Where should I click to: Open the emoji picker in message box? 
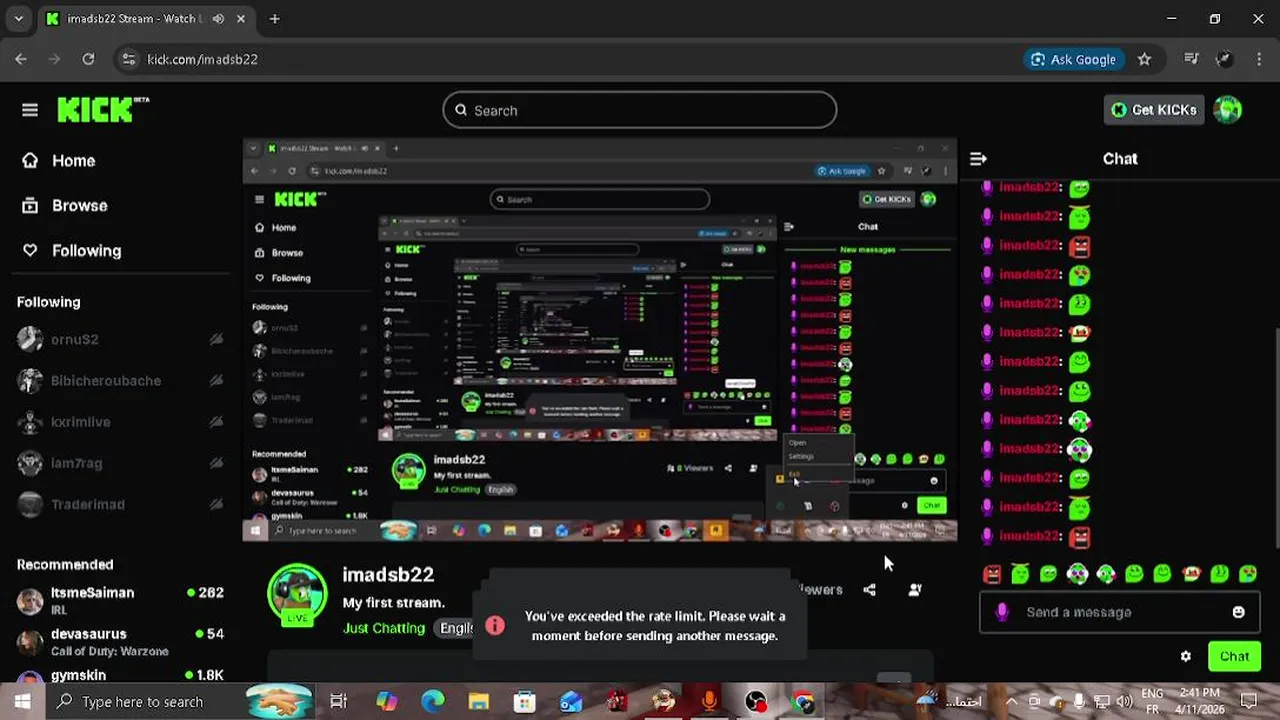point(1238,612)
